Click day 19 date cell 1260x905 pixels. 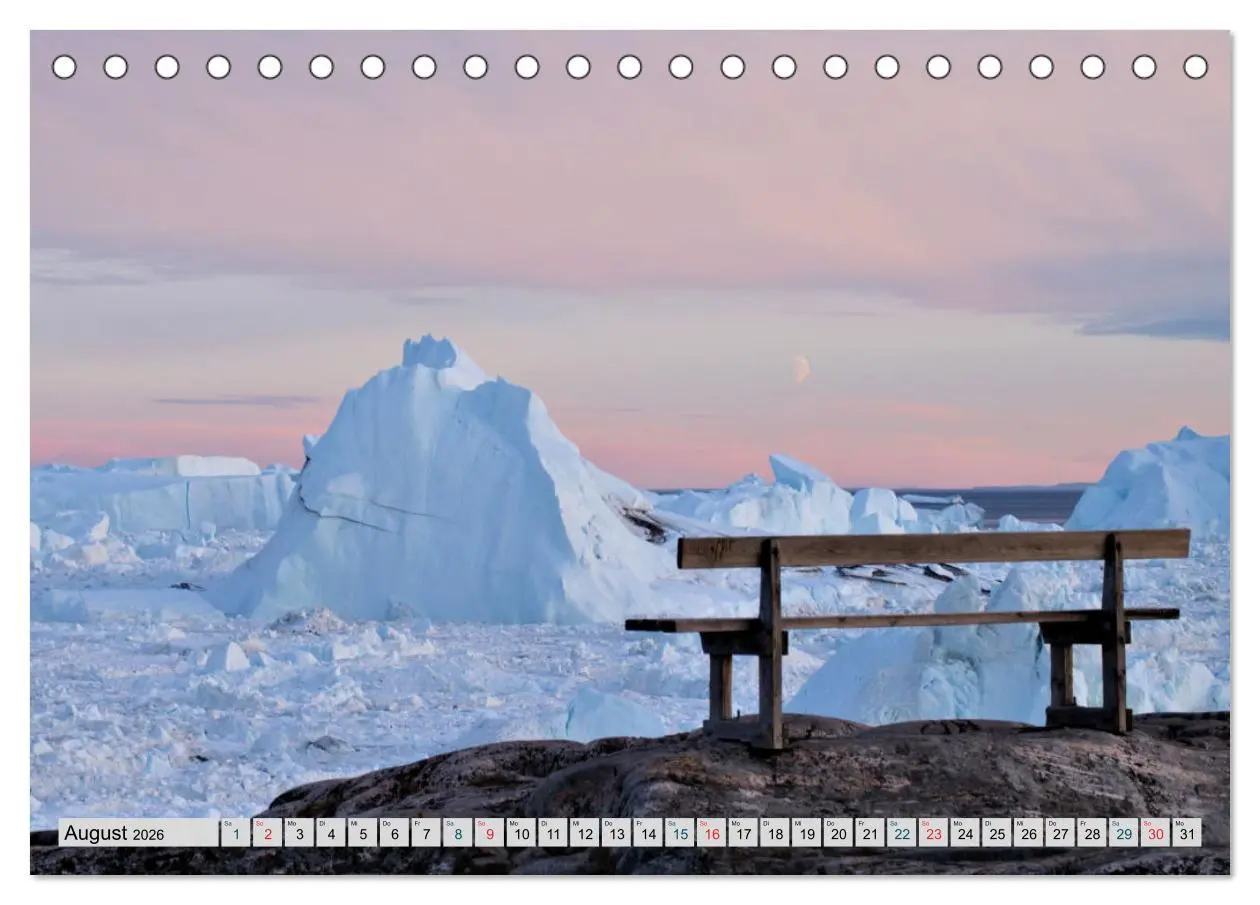click(806, 833)
